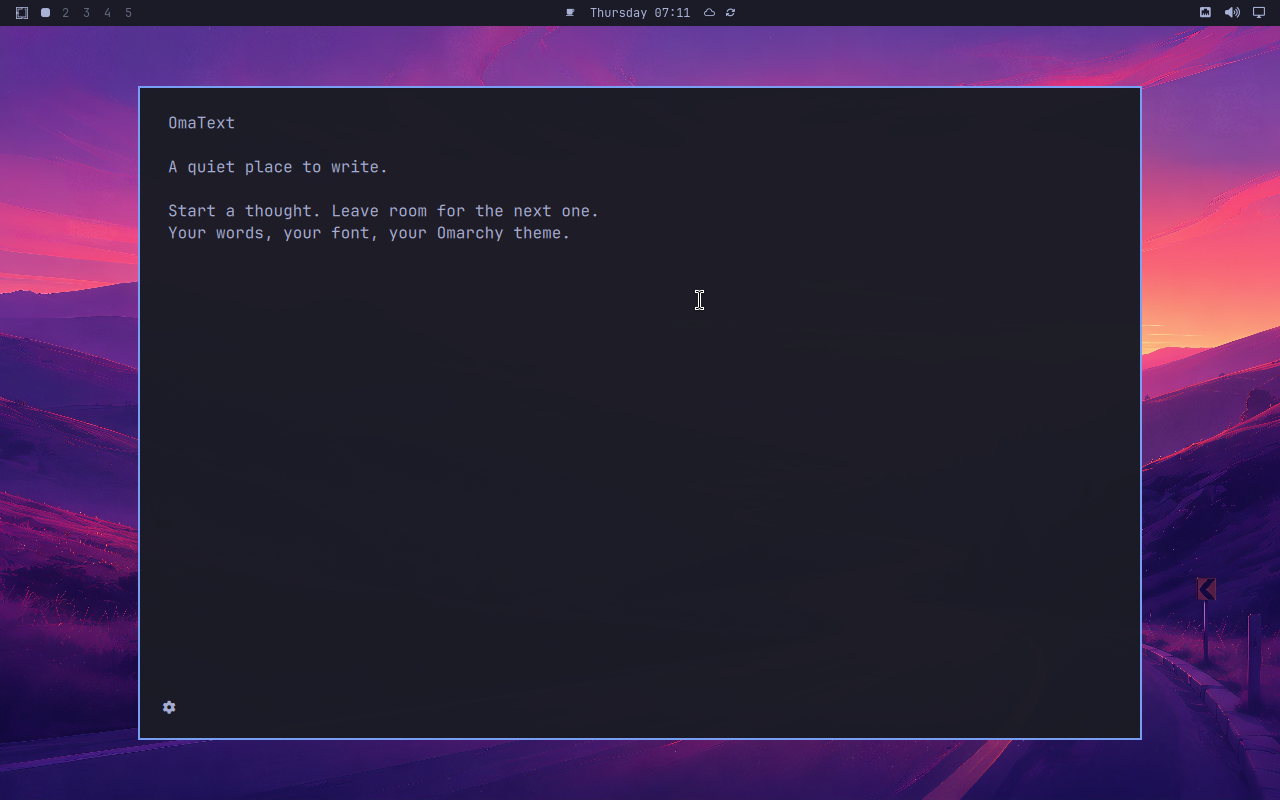Select the active workspace 1 indicator

tap(45, 13)
